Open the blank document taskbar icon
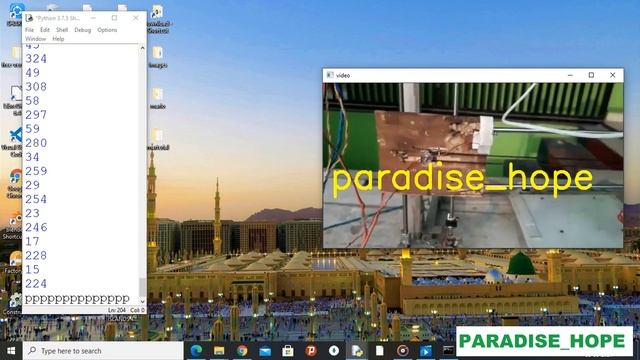The image size is (640, 360). [x=380, y=351]
